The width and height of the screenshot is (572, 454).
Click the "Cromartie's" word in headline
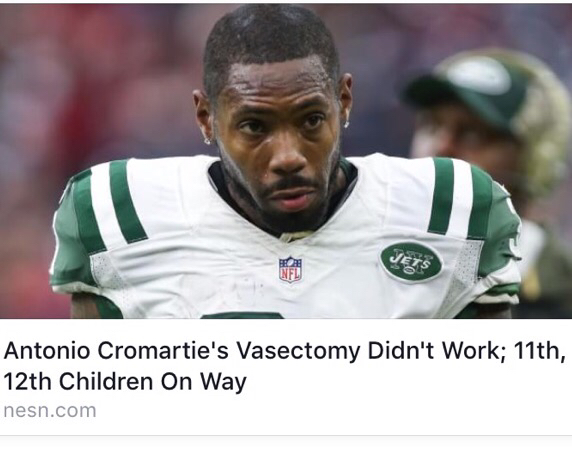(163, 350)
